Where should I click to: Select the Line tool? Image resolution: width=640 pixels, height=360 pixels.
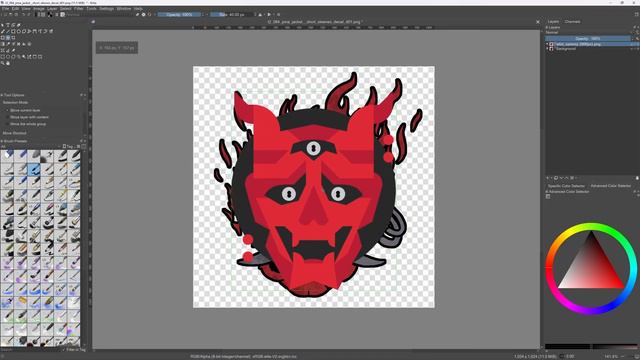coord(8,31)
